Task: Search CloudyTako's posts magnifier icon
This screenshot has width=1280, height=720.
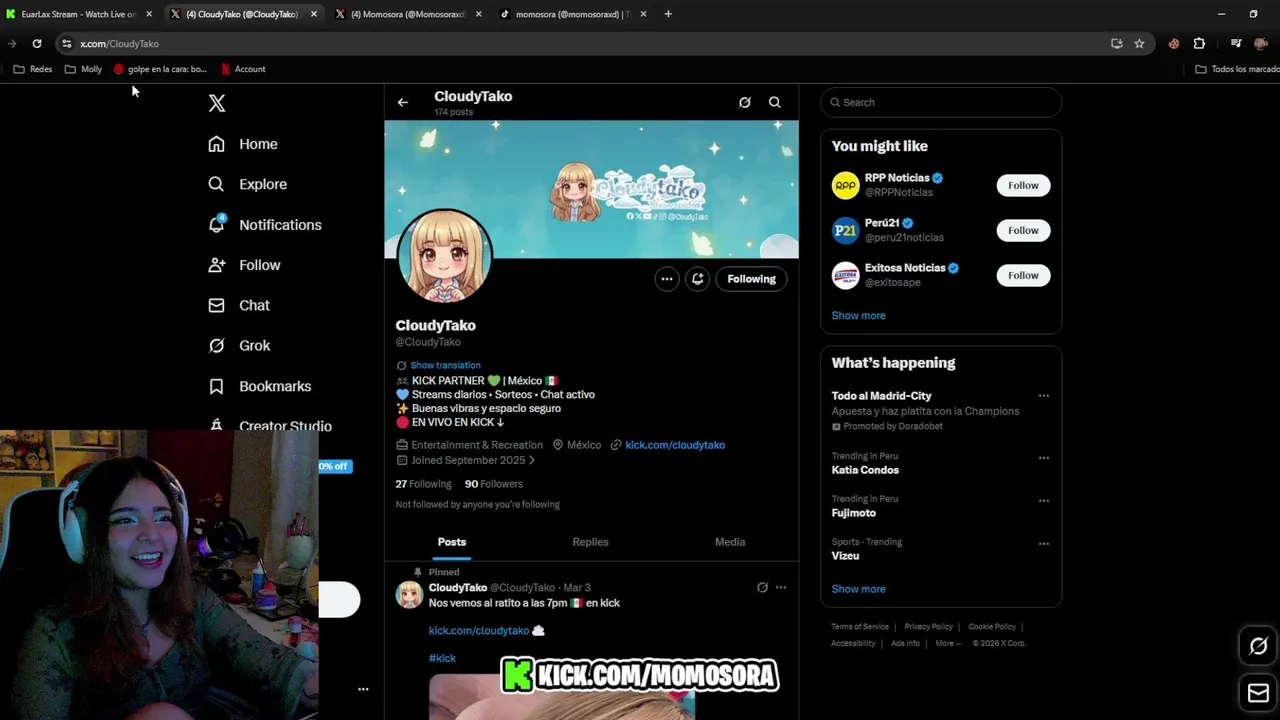Action: coord(775,102)
